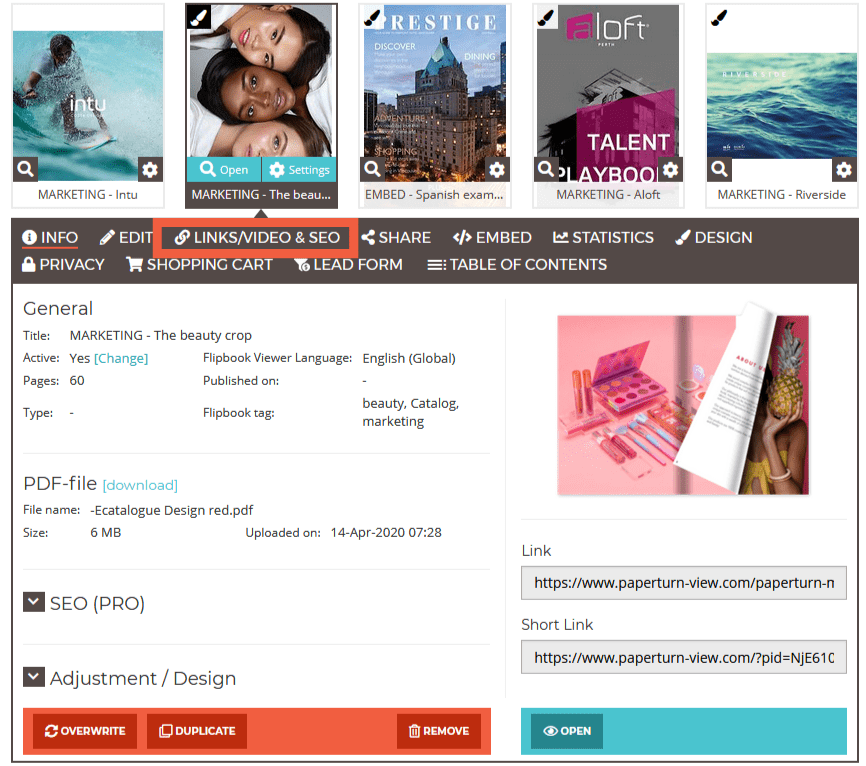866x766 pixels.
Task: Select the MARKETING - Aloft flipbook cover
Action: tap(608, 93)
